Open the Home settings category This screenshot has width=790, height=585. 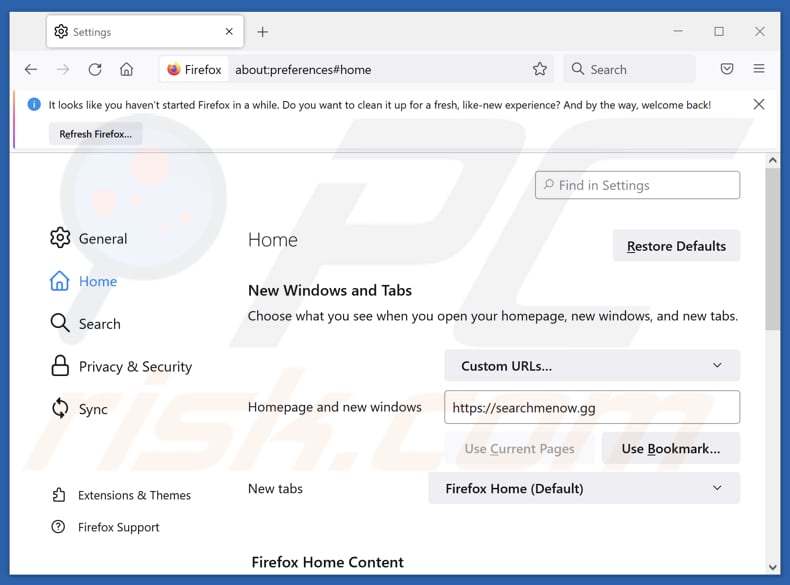point(83,281)
